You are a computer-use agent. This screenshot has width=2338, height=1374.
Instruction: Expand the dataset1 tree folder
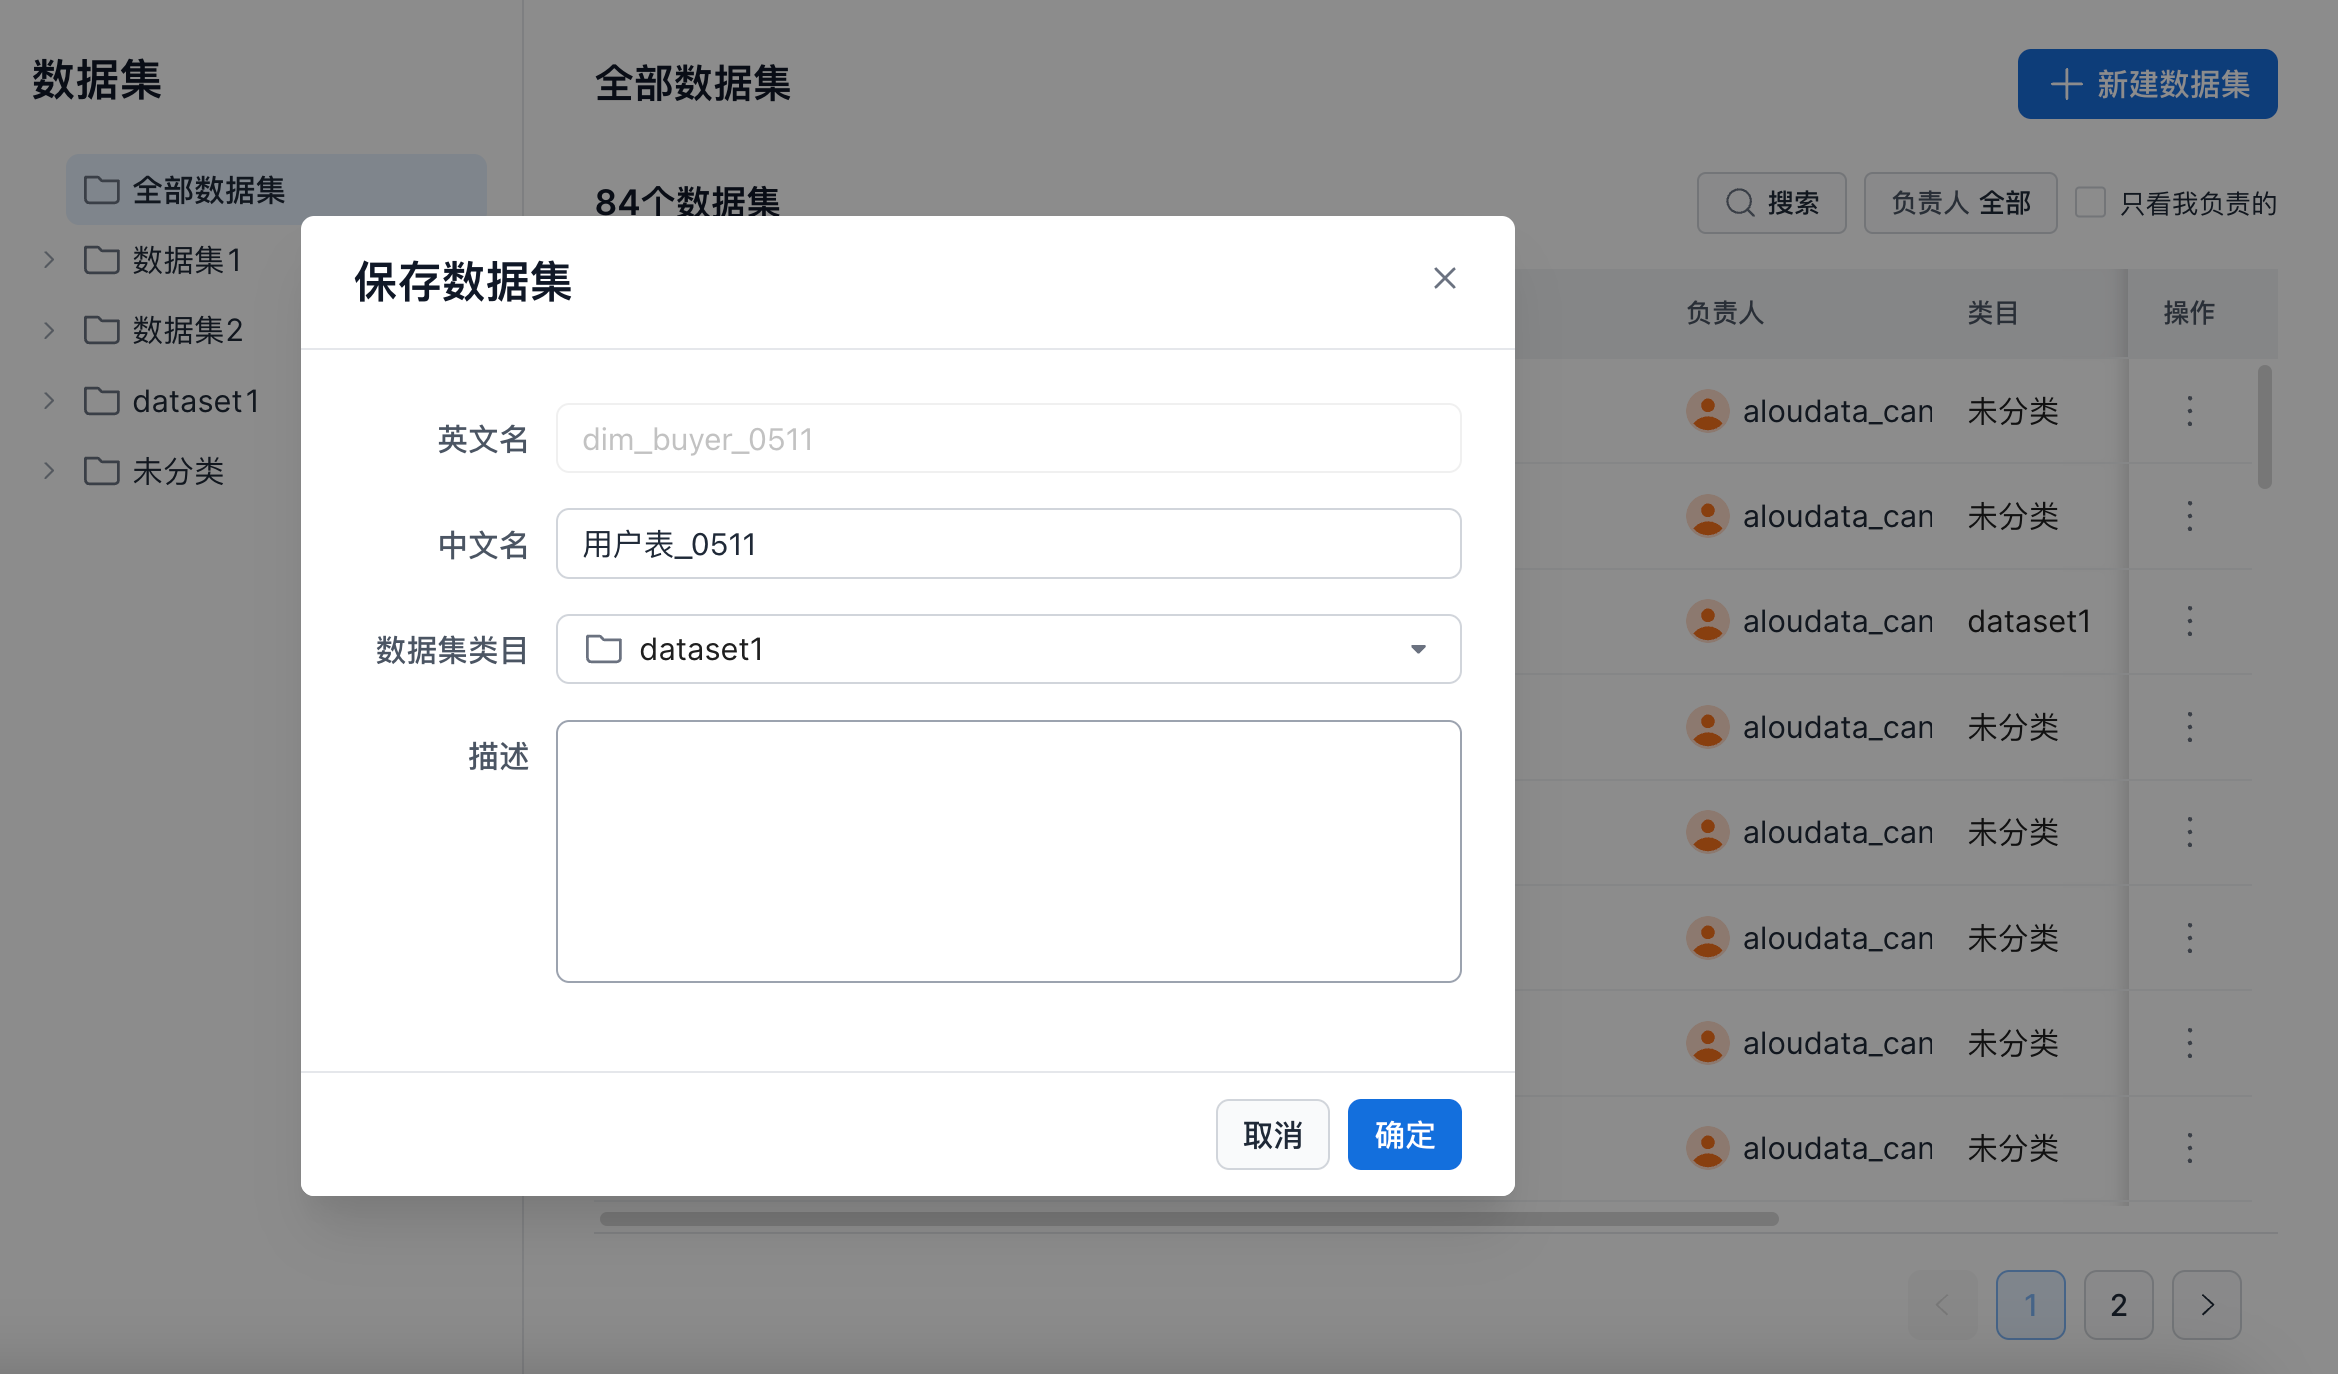click(49, 401)
